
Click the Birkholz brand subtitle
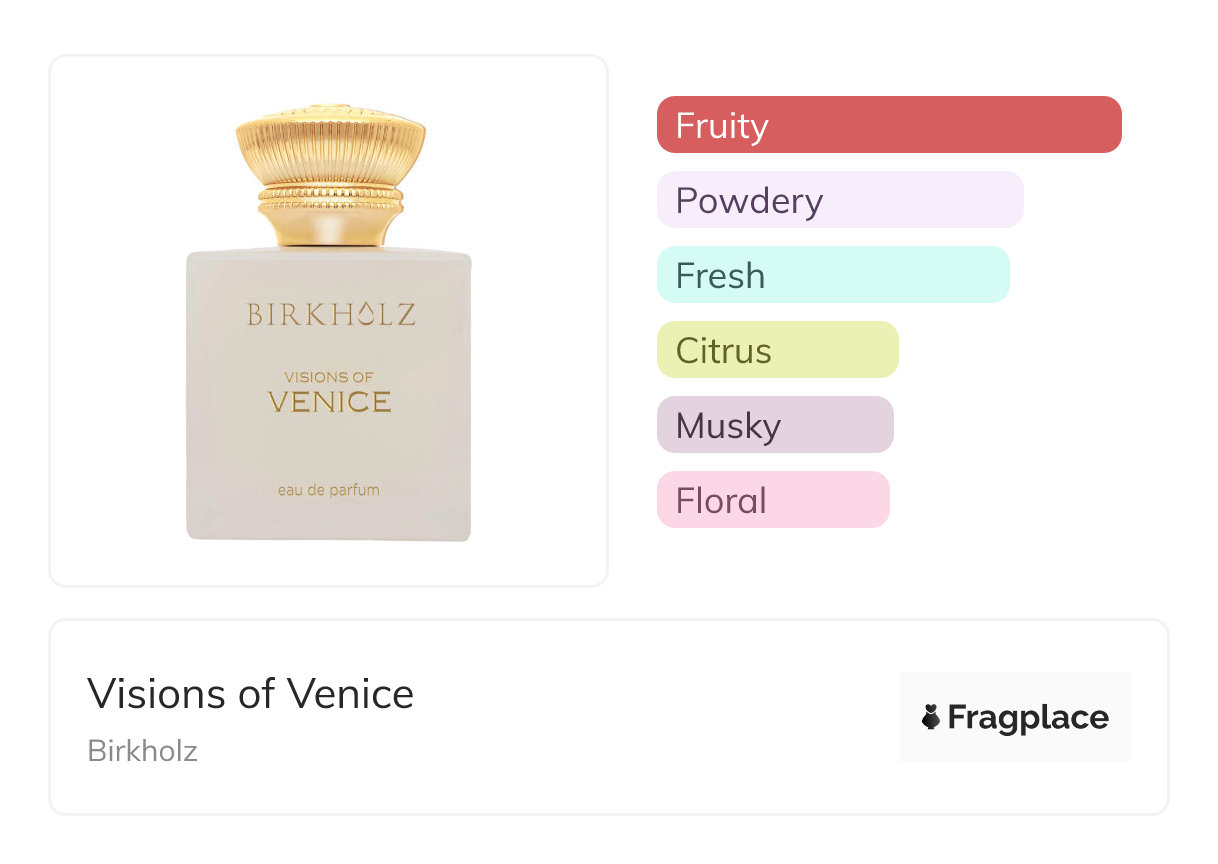click(x=142, y=751)
